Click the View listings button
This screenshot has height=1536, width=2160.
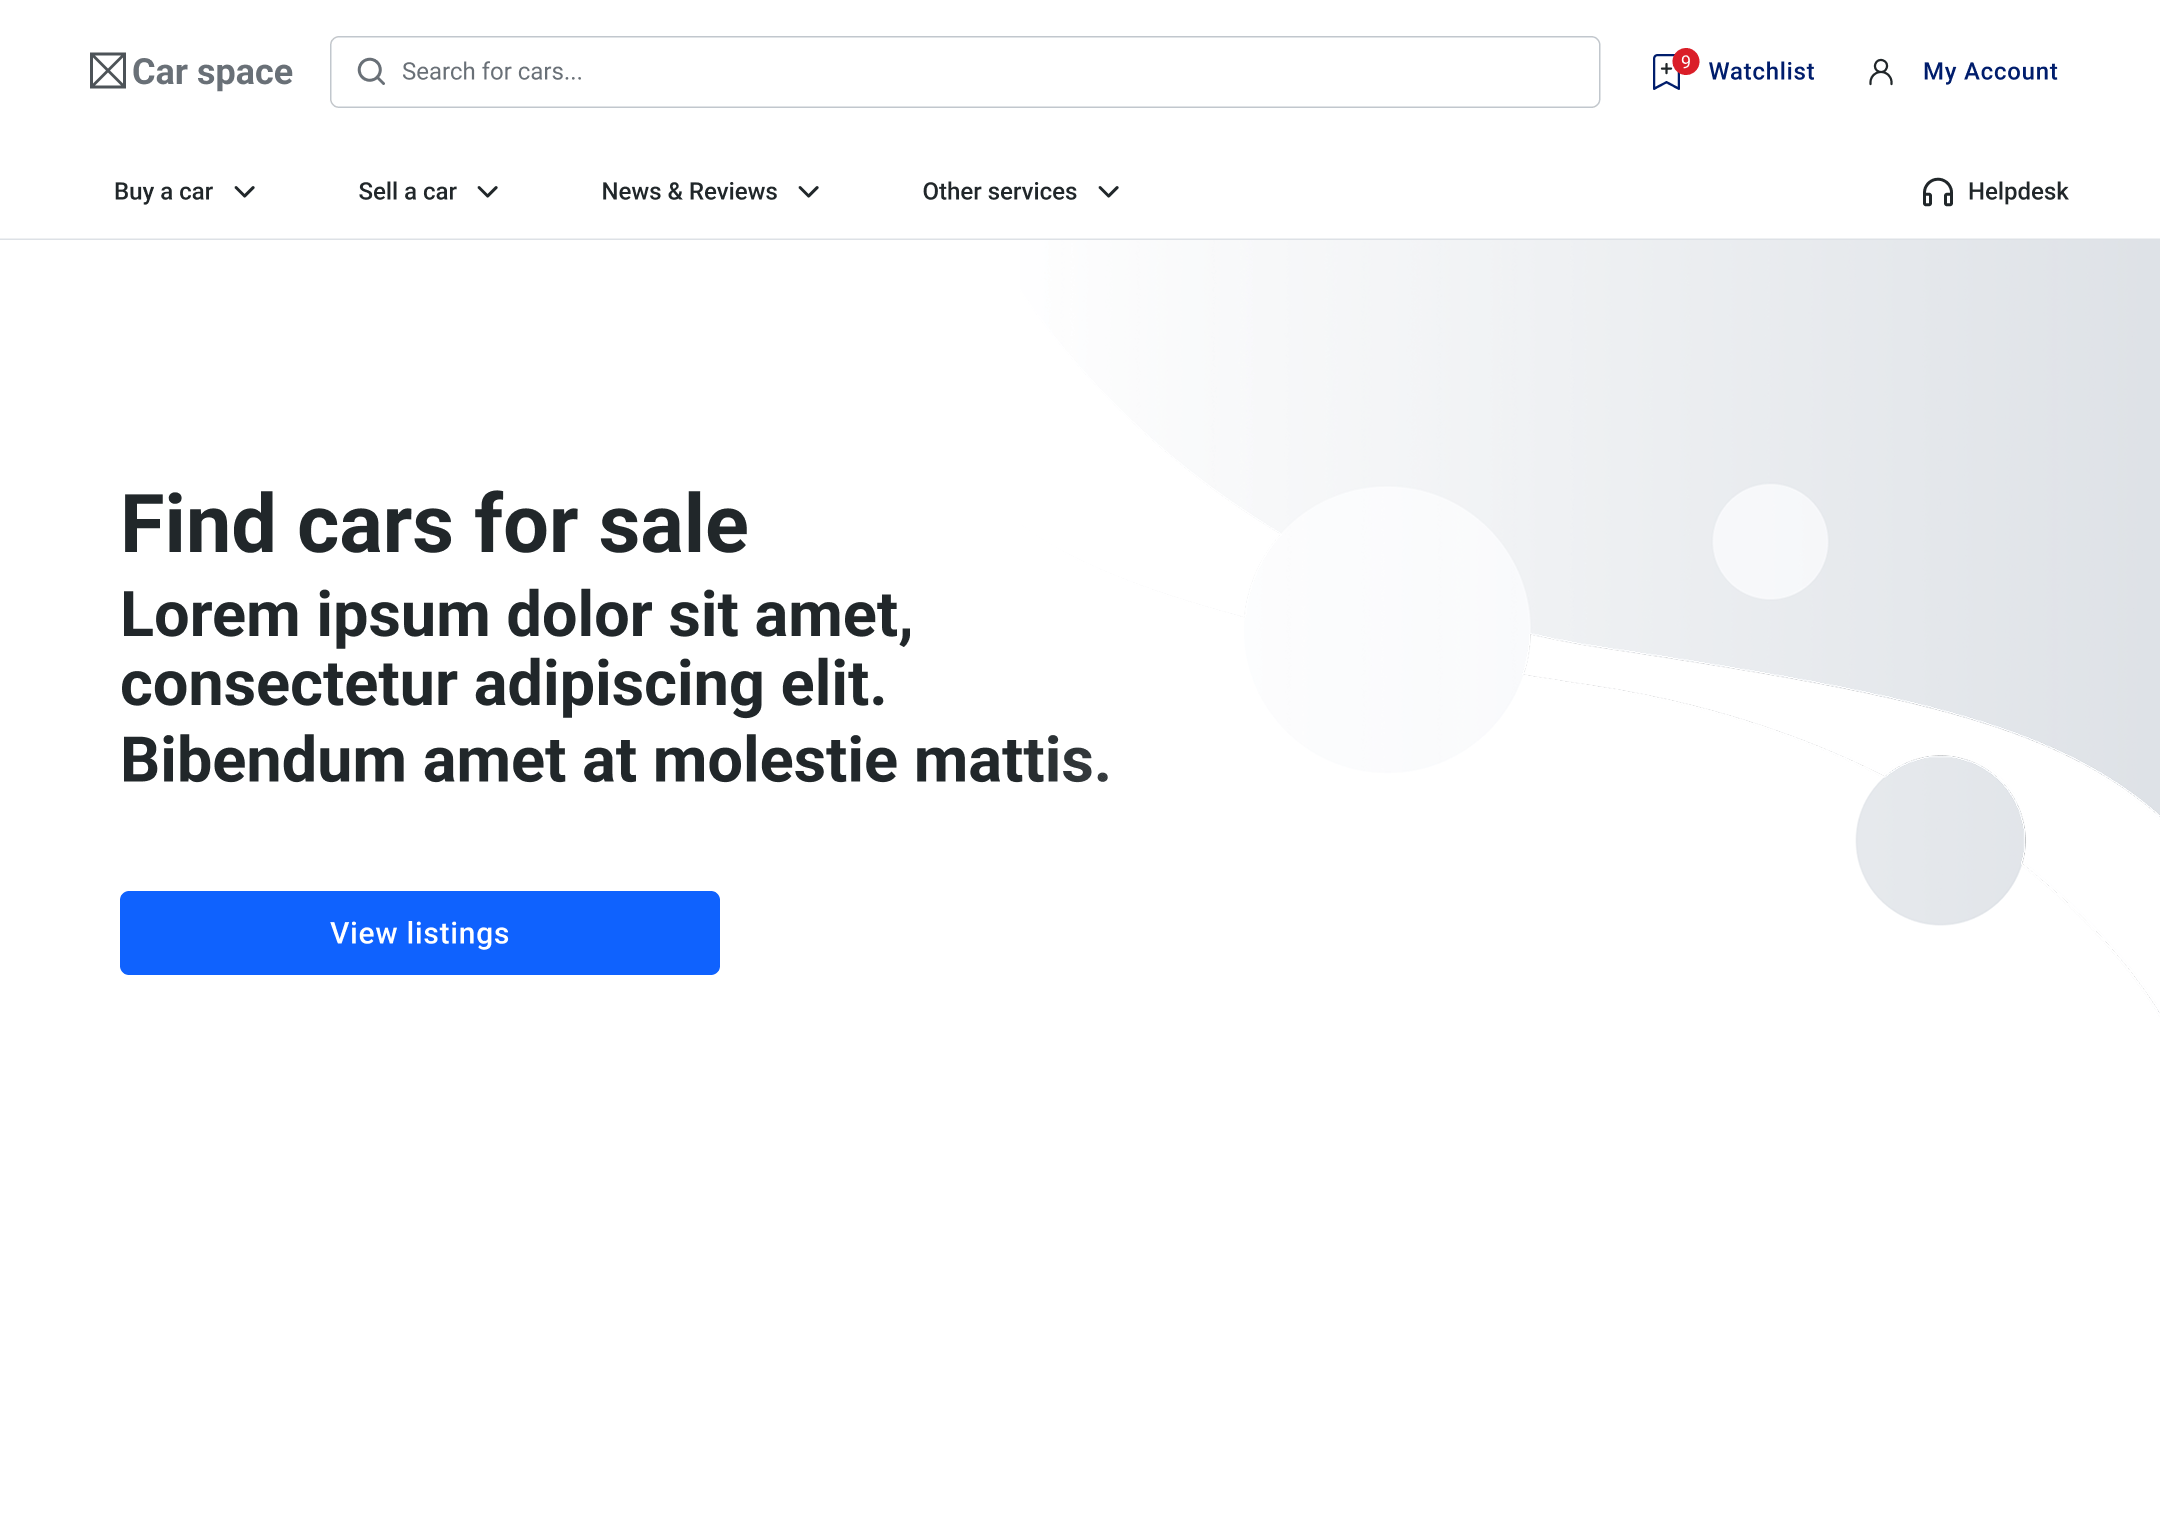pos(420,933)
